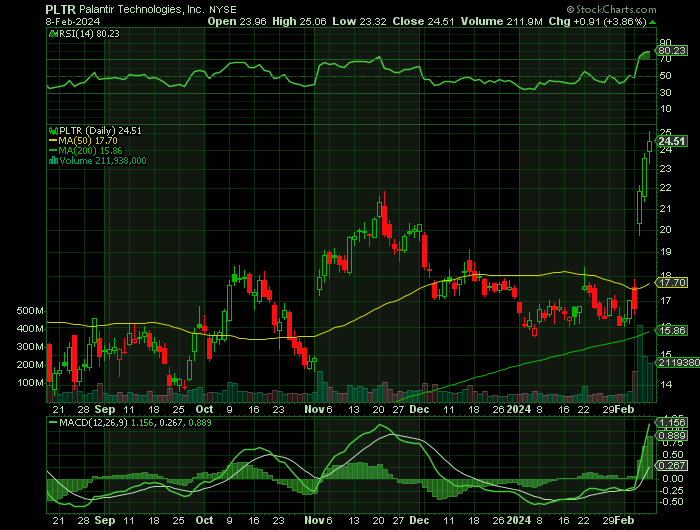Select the MA(200) 15.86 legend entry
700x530 pixels.
click(91, 151)
